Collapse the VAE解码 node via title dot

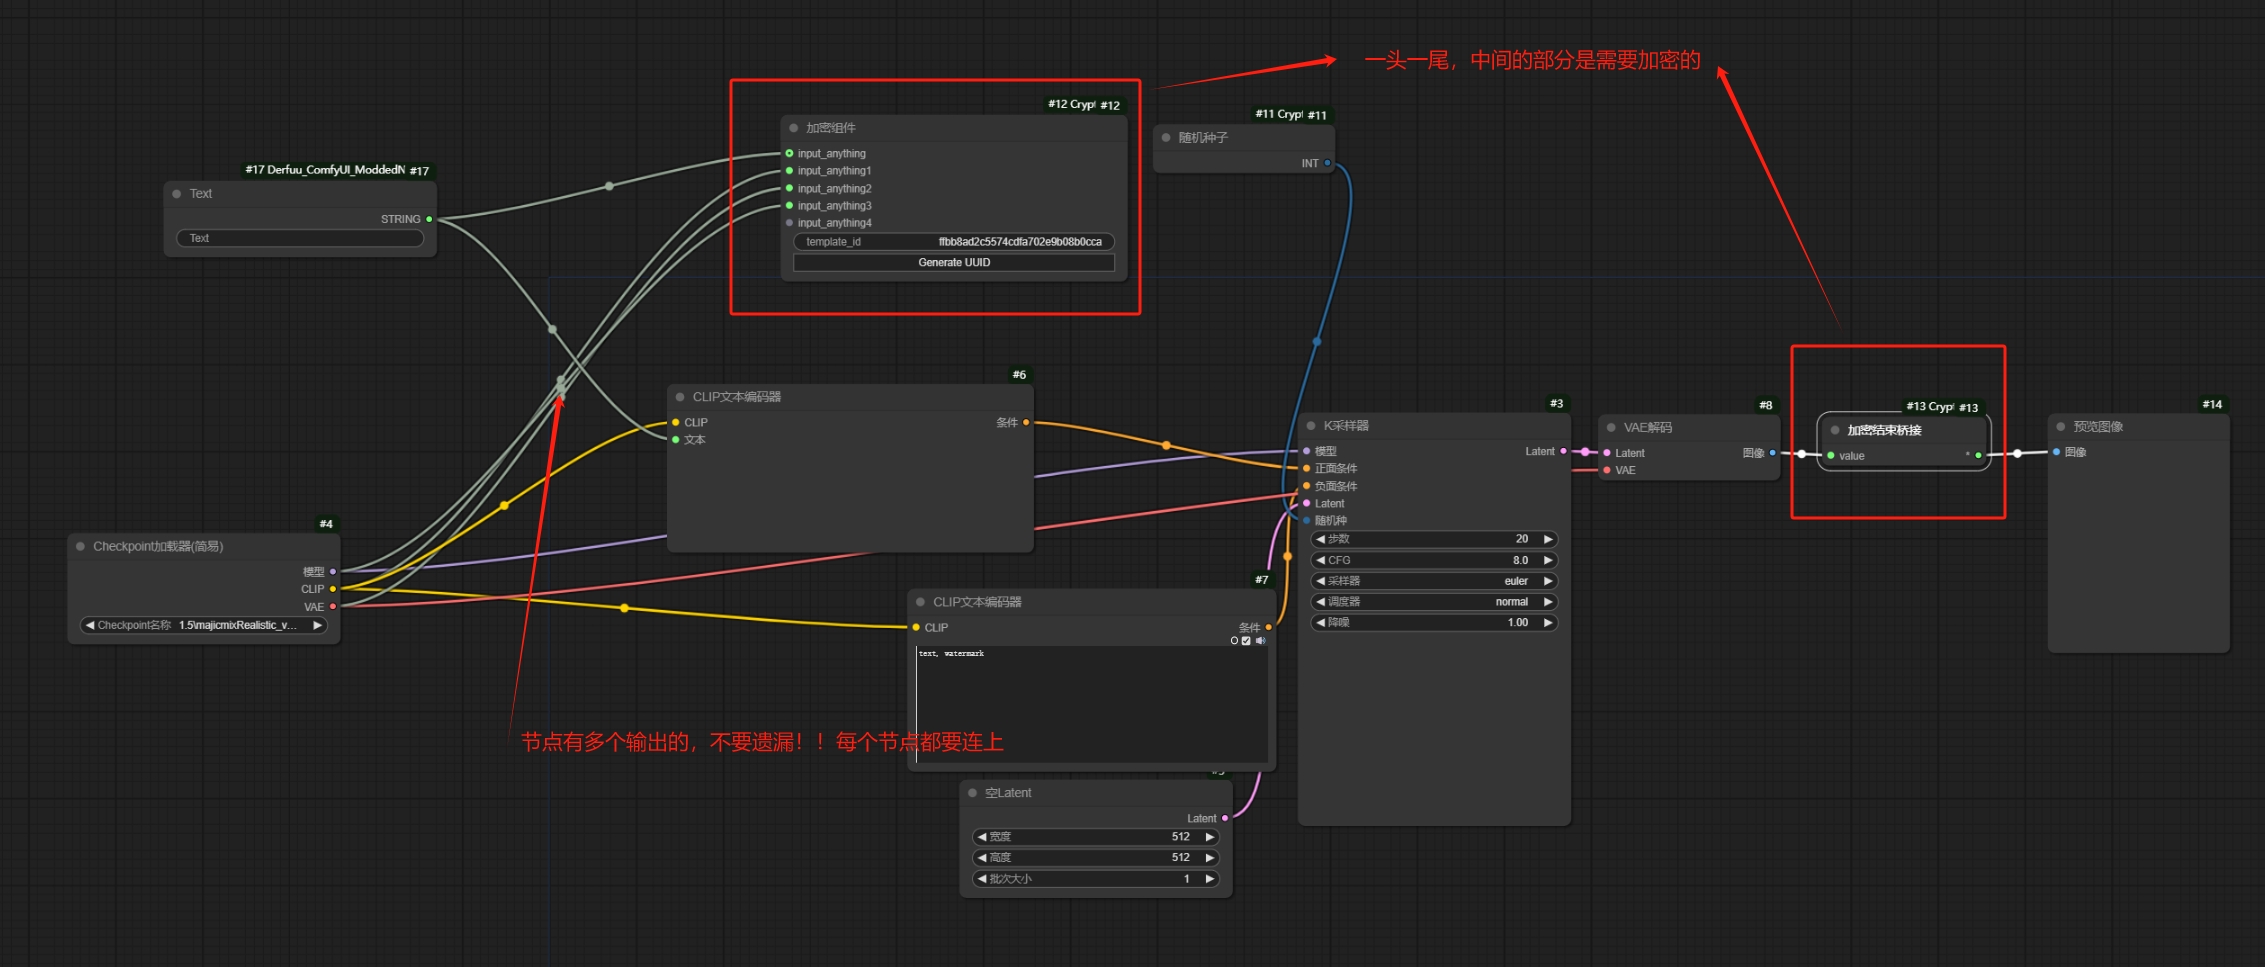[1611, 428]
